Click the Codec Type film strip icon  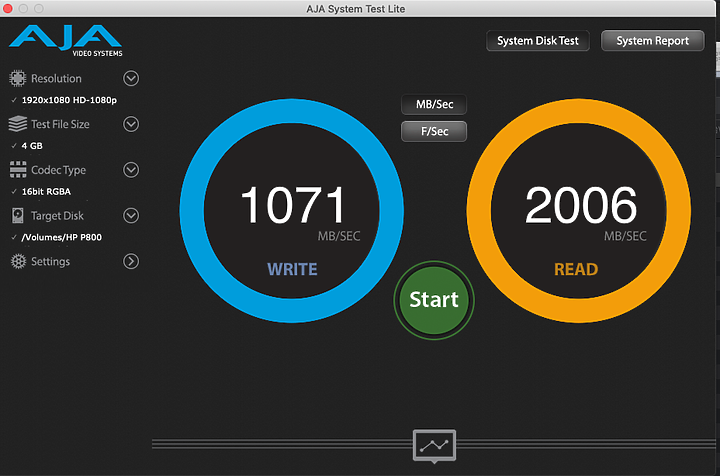pyautogui.click(x=18, y=169)
